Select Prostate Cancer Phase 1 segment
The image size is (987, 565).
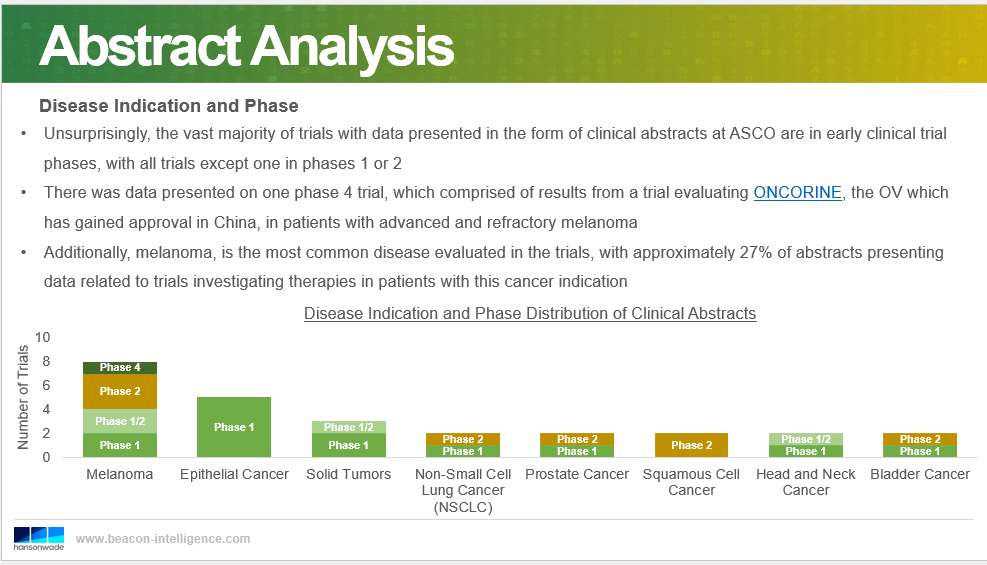(x=577, y=451)
